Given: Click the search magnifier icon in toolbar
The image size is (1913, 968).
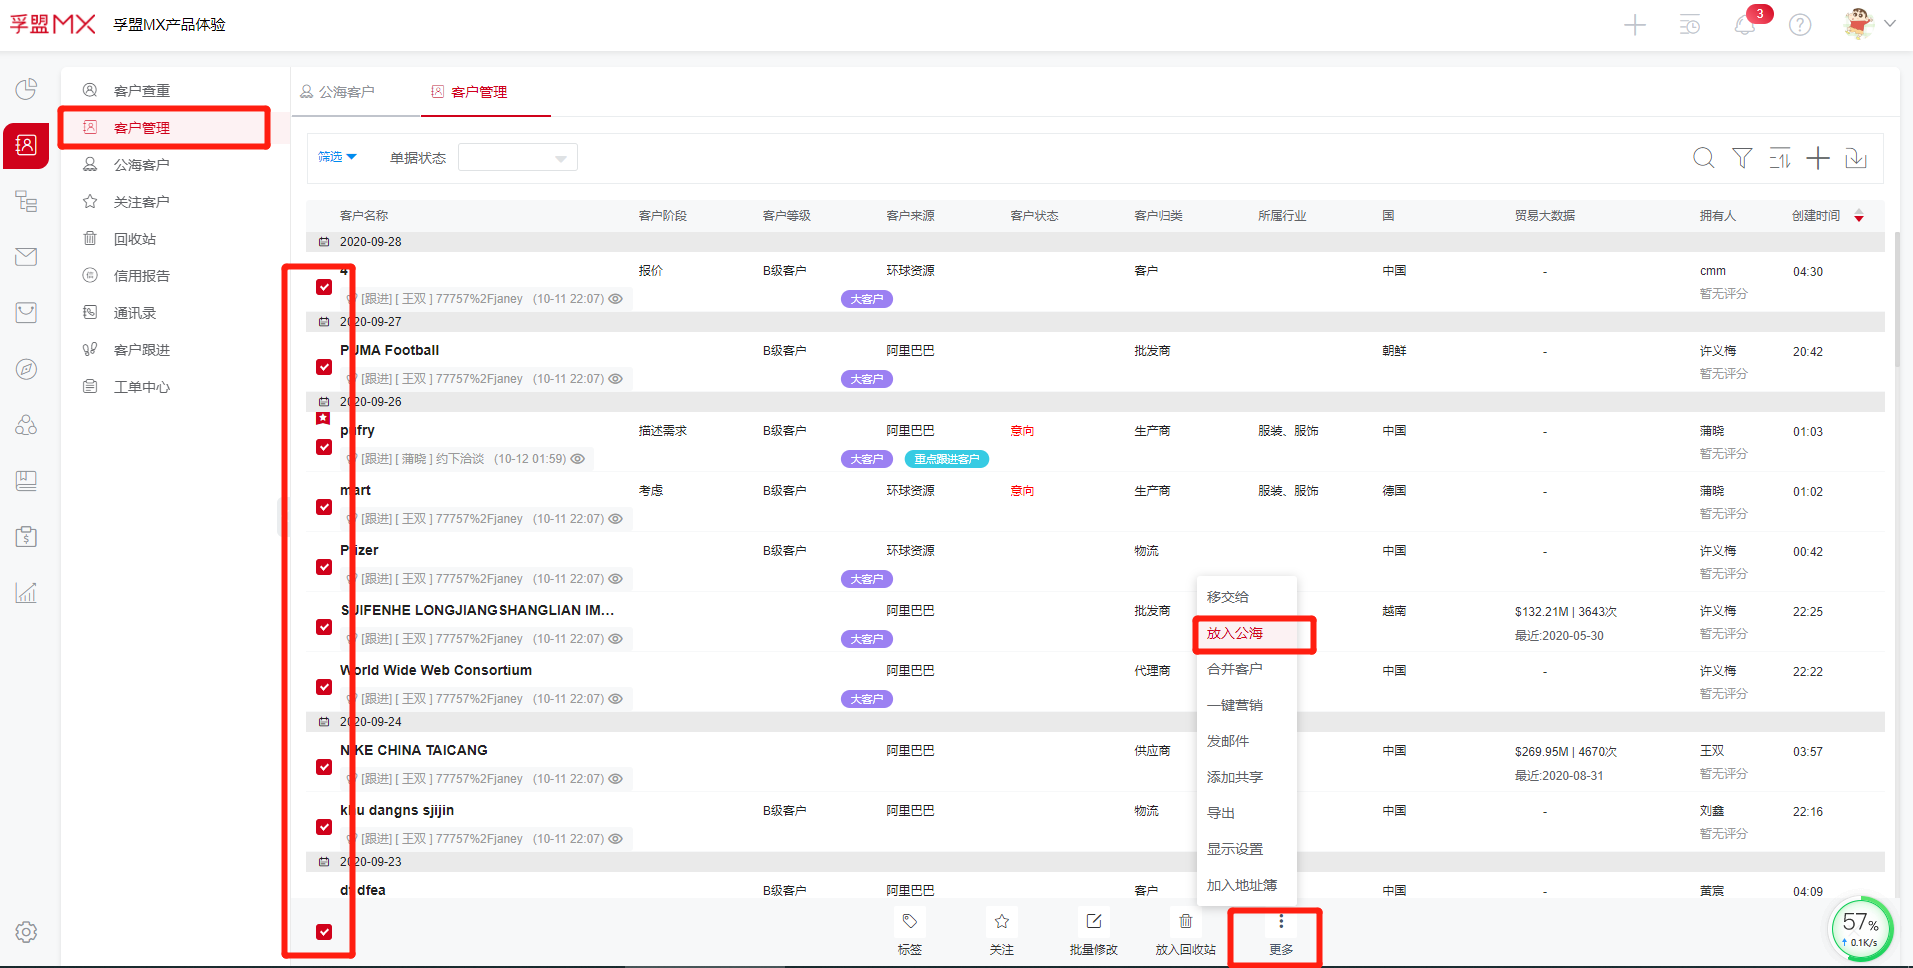Looking at the screenshot, I should pyautogui.click(x=1703, y=158).
